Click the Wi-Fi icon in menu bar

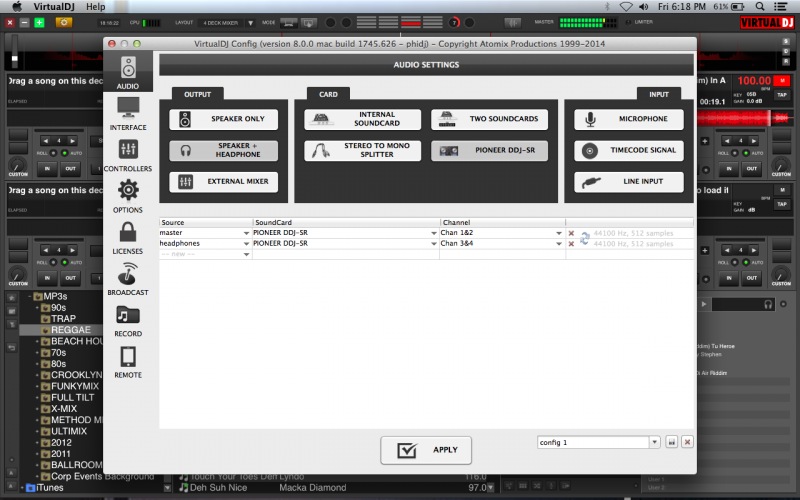click(626, 7)
